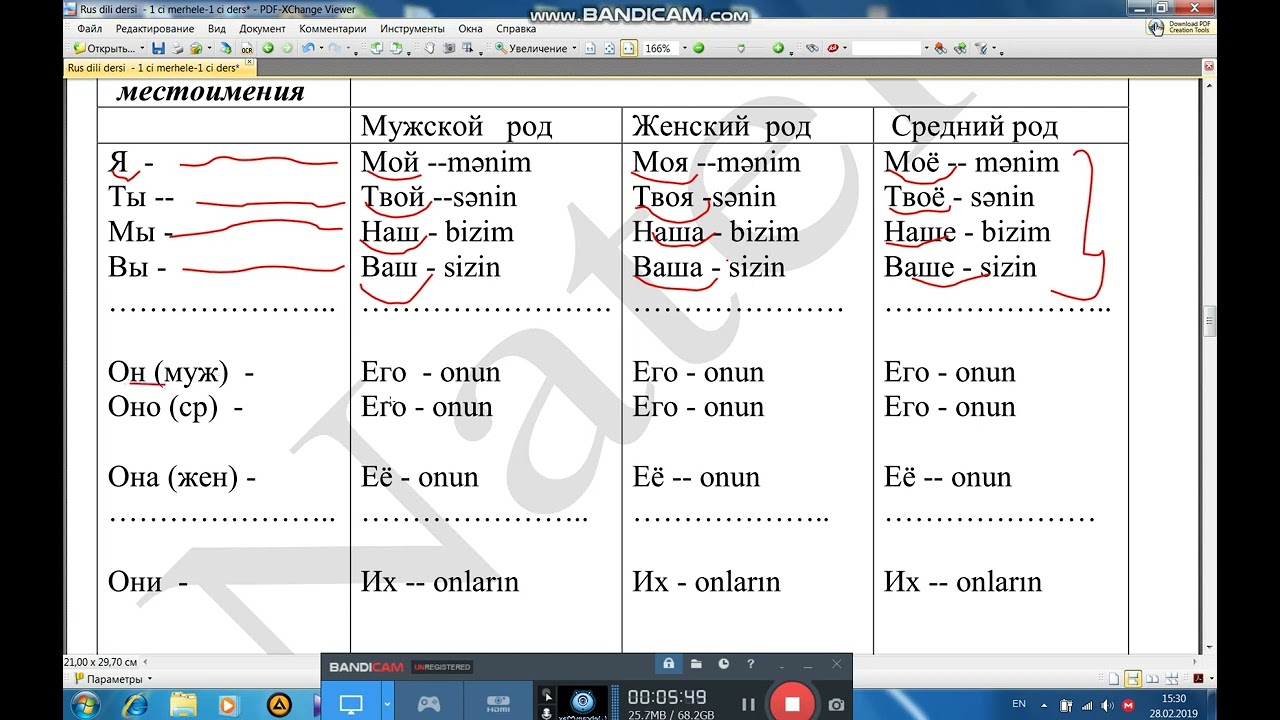Click the Print icon in the toolbar
Viewport: 1280px width, 720px height.
[x=178, y=48]
